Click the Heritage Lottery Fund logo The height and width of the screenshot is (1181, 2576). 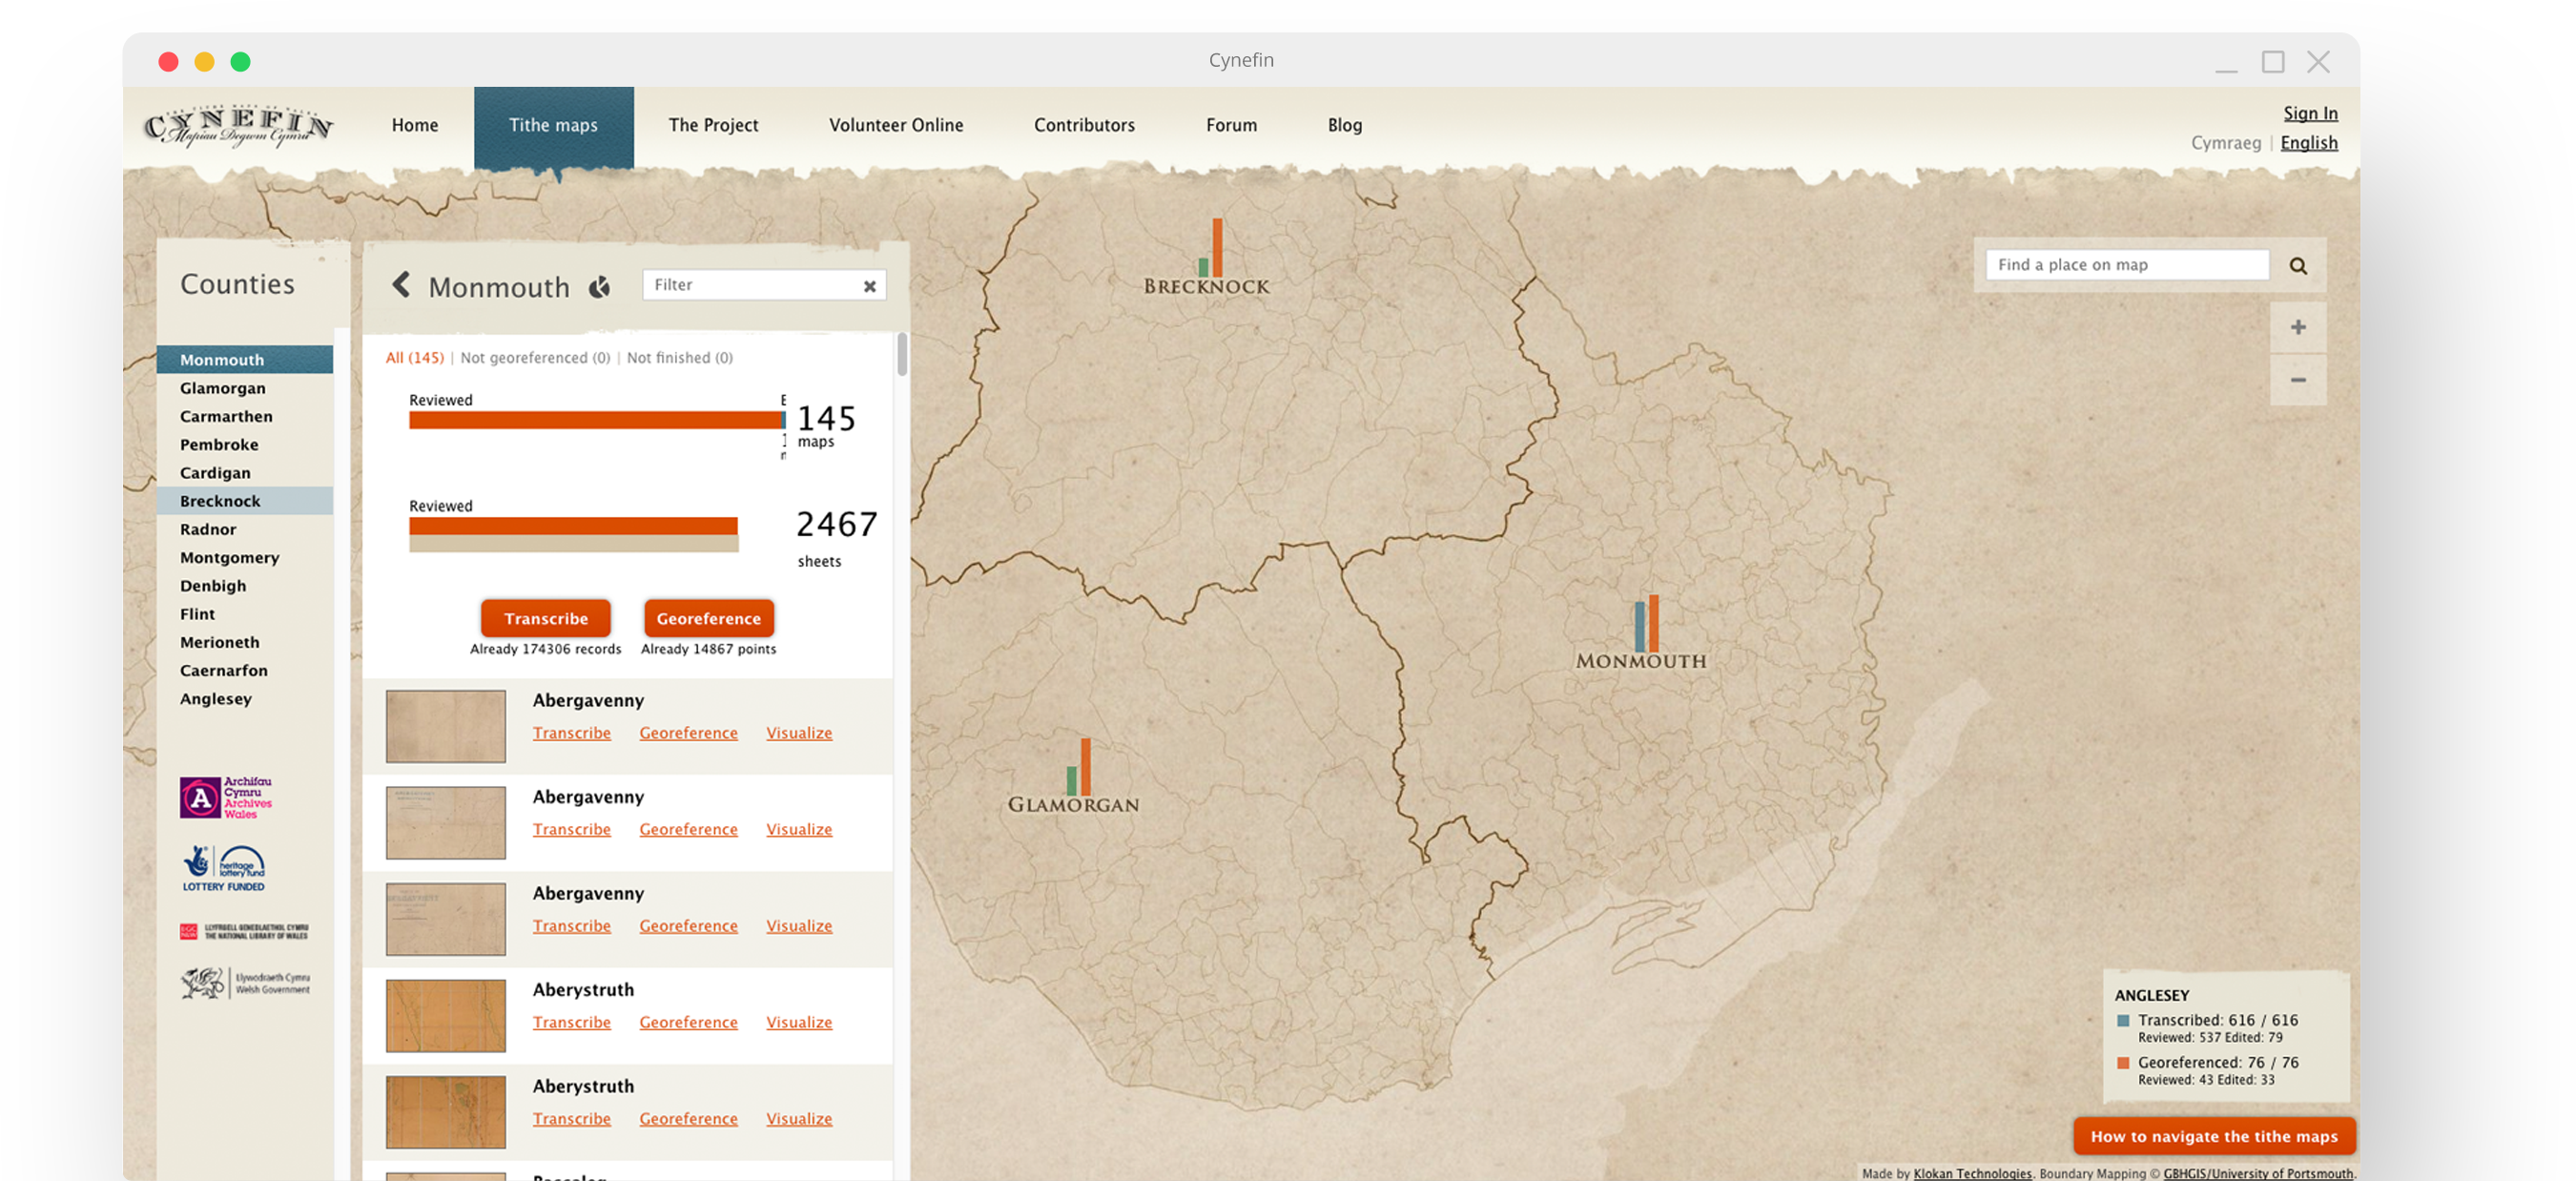point(224,867)
